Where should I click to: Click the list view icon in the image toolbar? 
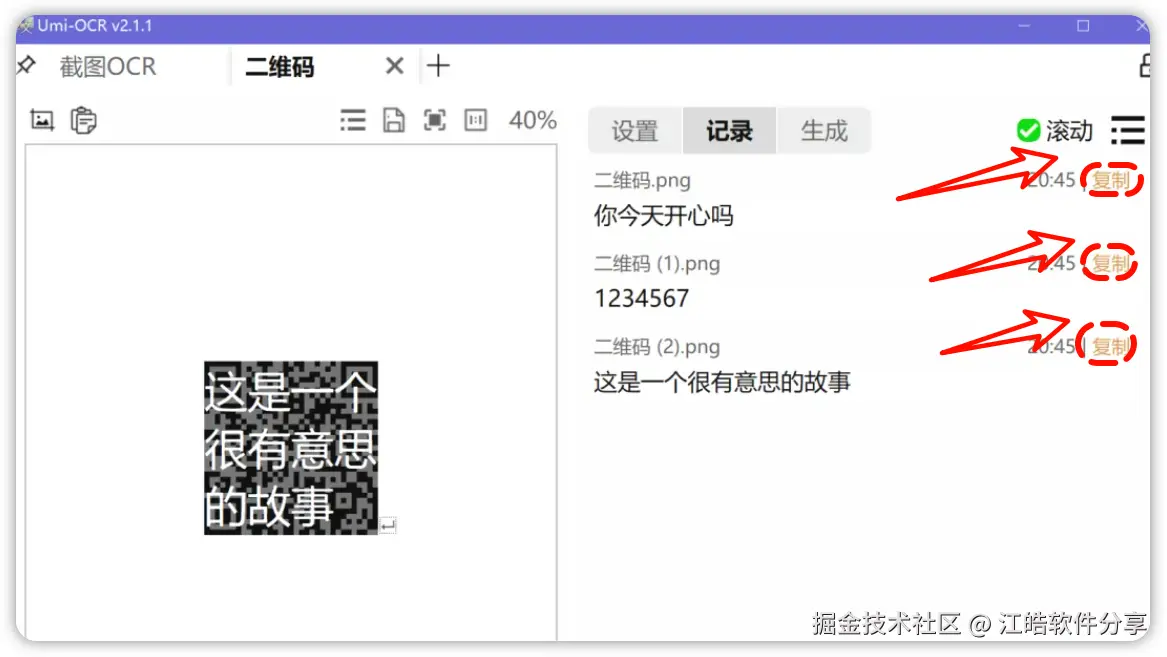click(353, 120)
